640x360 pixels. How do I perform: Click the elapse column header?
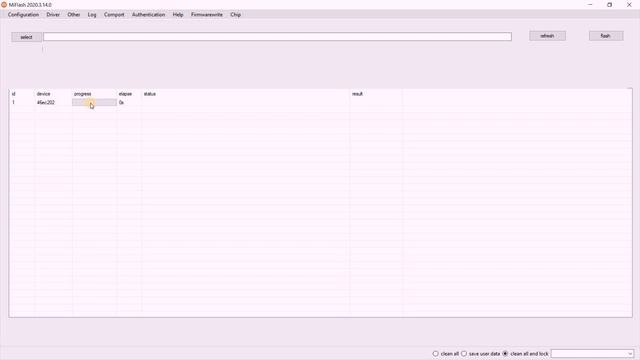(125, 94)
